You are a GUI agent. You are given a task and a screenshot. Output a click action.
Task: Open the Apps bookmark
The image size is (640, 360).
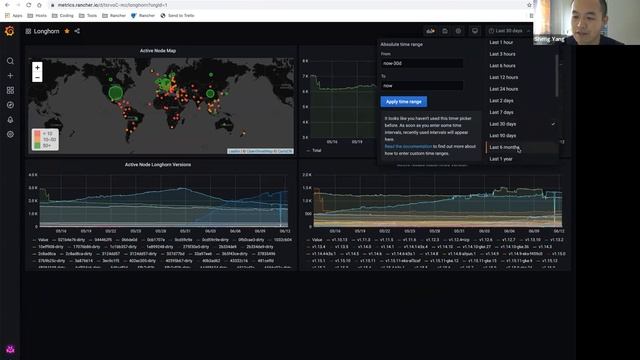tap(13, 16)
